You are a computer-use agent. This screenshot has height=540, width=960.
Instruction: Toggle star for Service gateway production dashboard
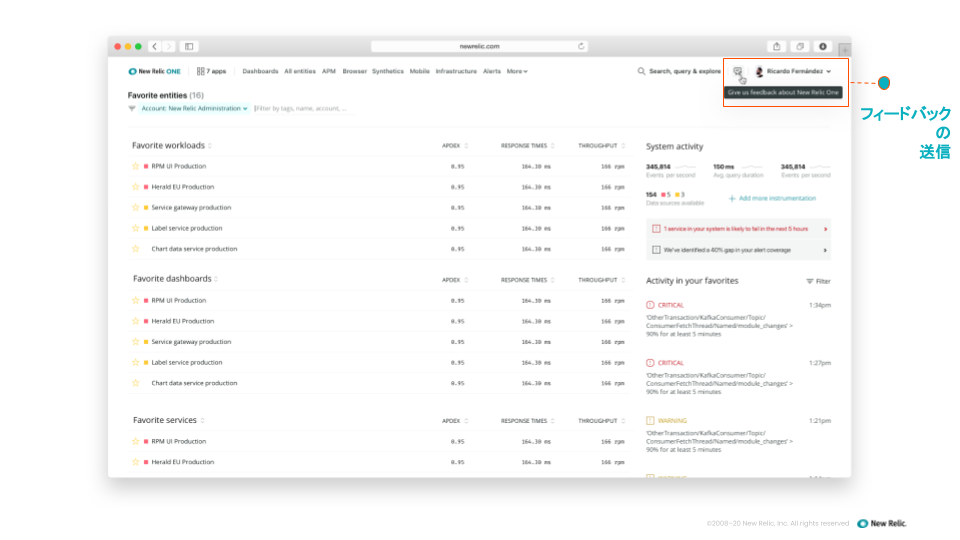[136, 342]
